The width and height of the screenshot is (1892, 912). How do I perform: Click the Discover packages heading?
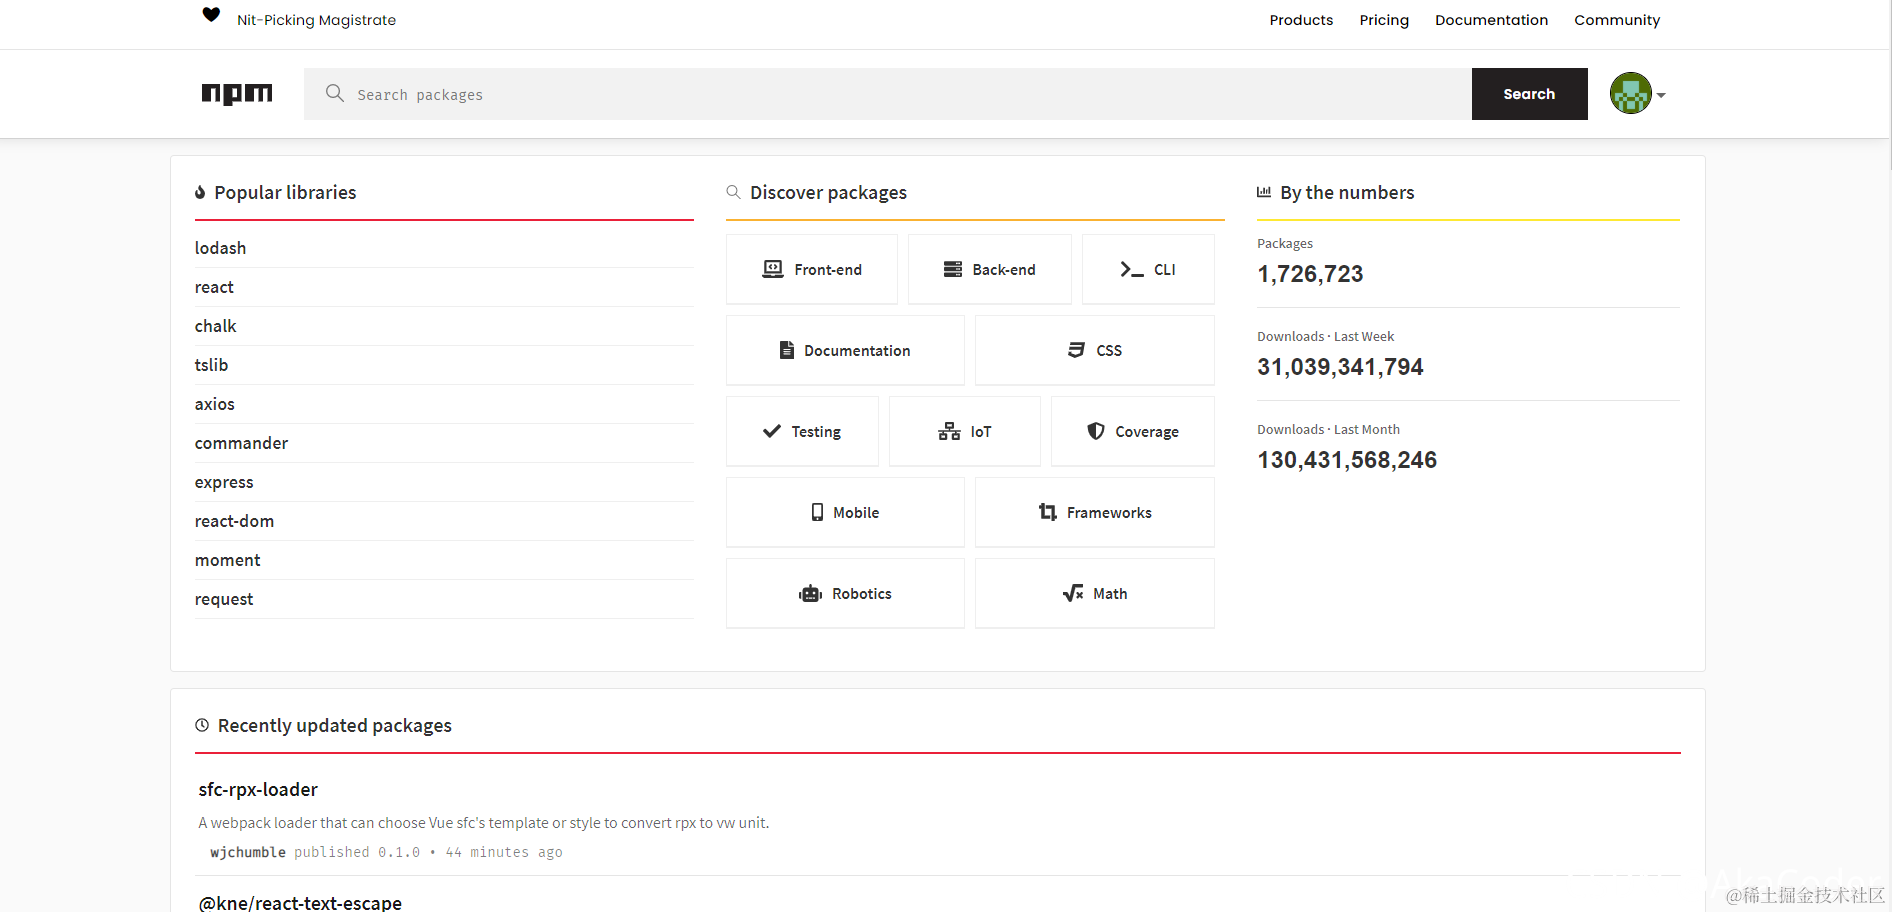tap(828, 192)
